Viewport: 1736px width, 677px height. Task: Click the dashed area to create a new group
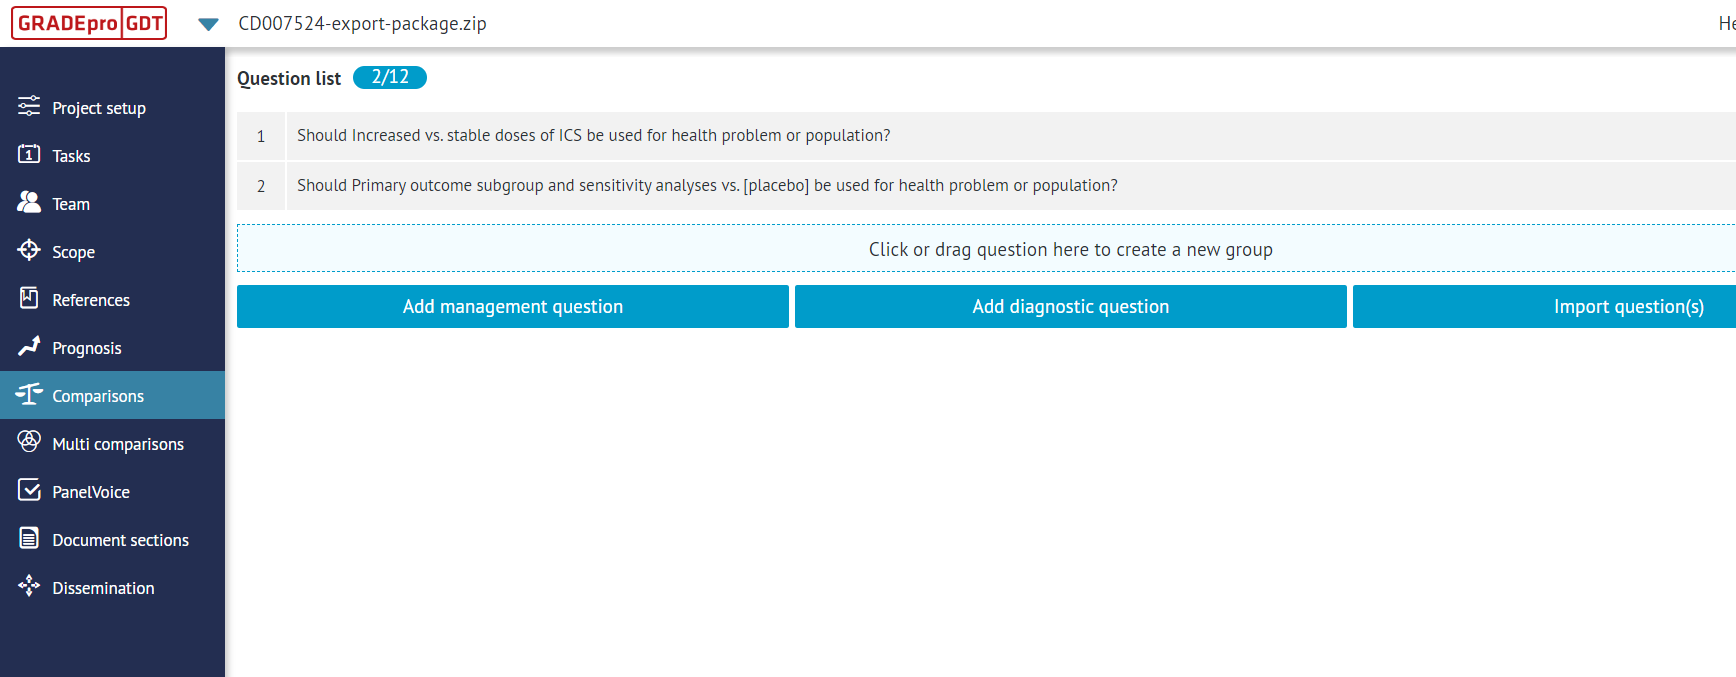click(1070, 248)
